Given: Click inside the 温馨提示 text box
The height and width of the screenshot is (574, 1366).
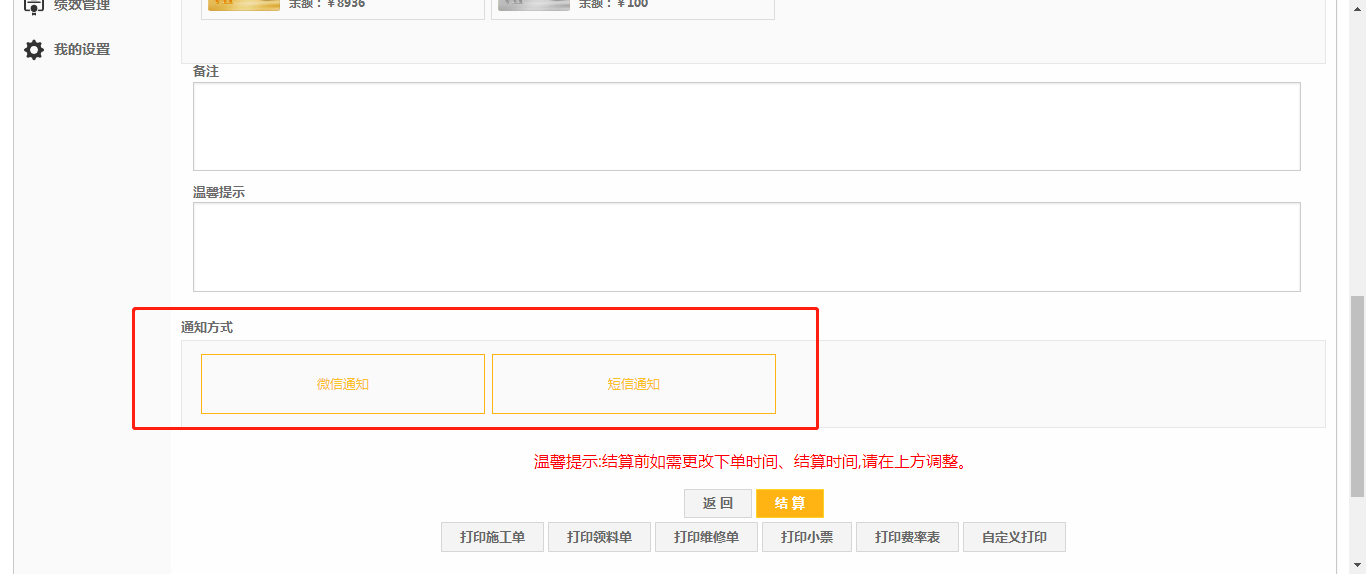Looking at the screenshot, I should coord(746,247).
